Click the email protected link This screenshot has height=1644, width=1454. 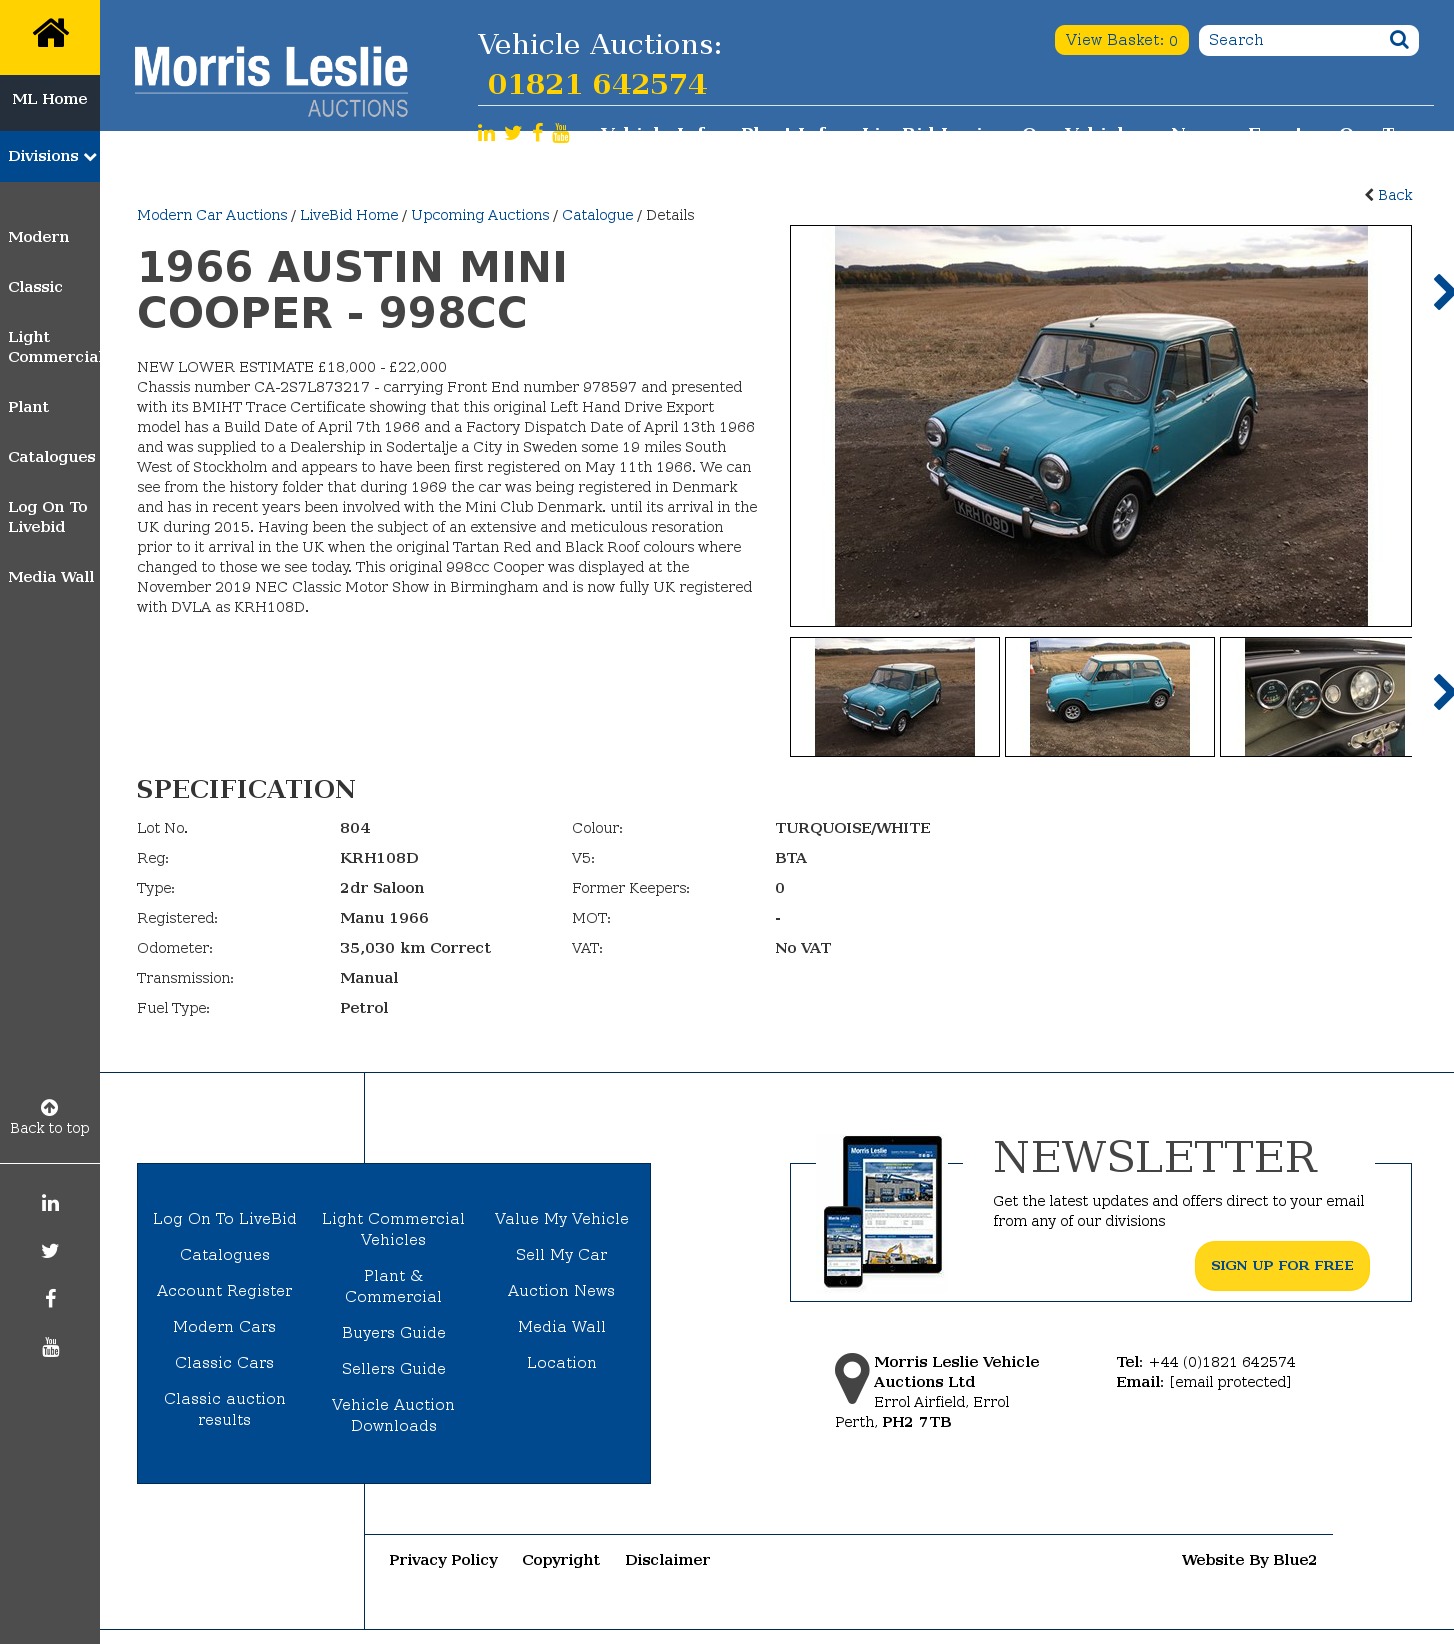[x=1230, y=1382]
